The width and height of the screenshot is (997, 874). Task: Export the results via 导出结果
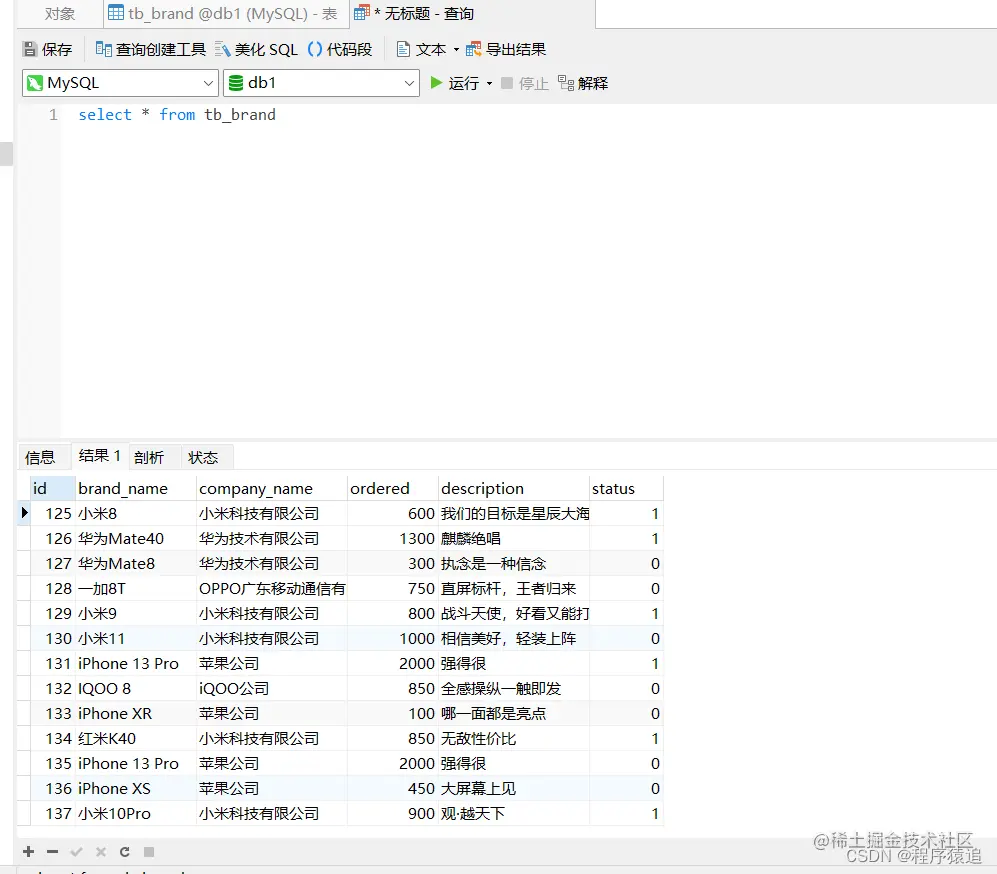[x=506, y=49]
